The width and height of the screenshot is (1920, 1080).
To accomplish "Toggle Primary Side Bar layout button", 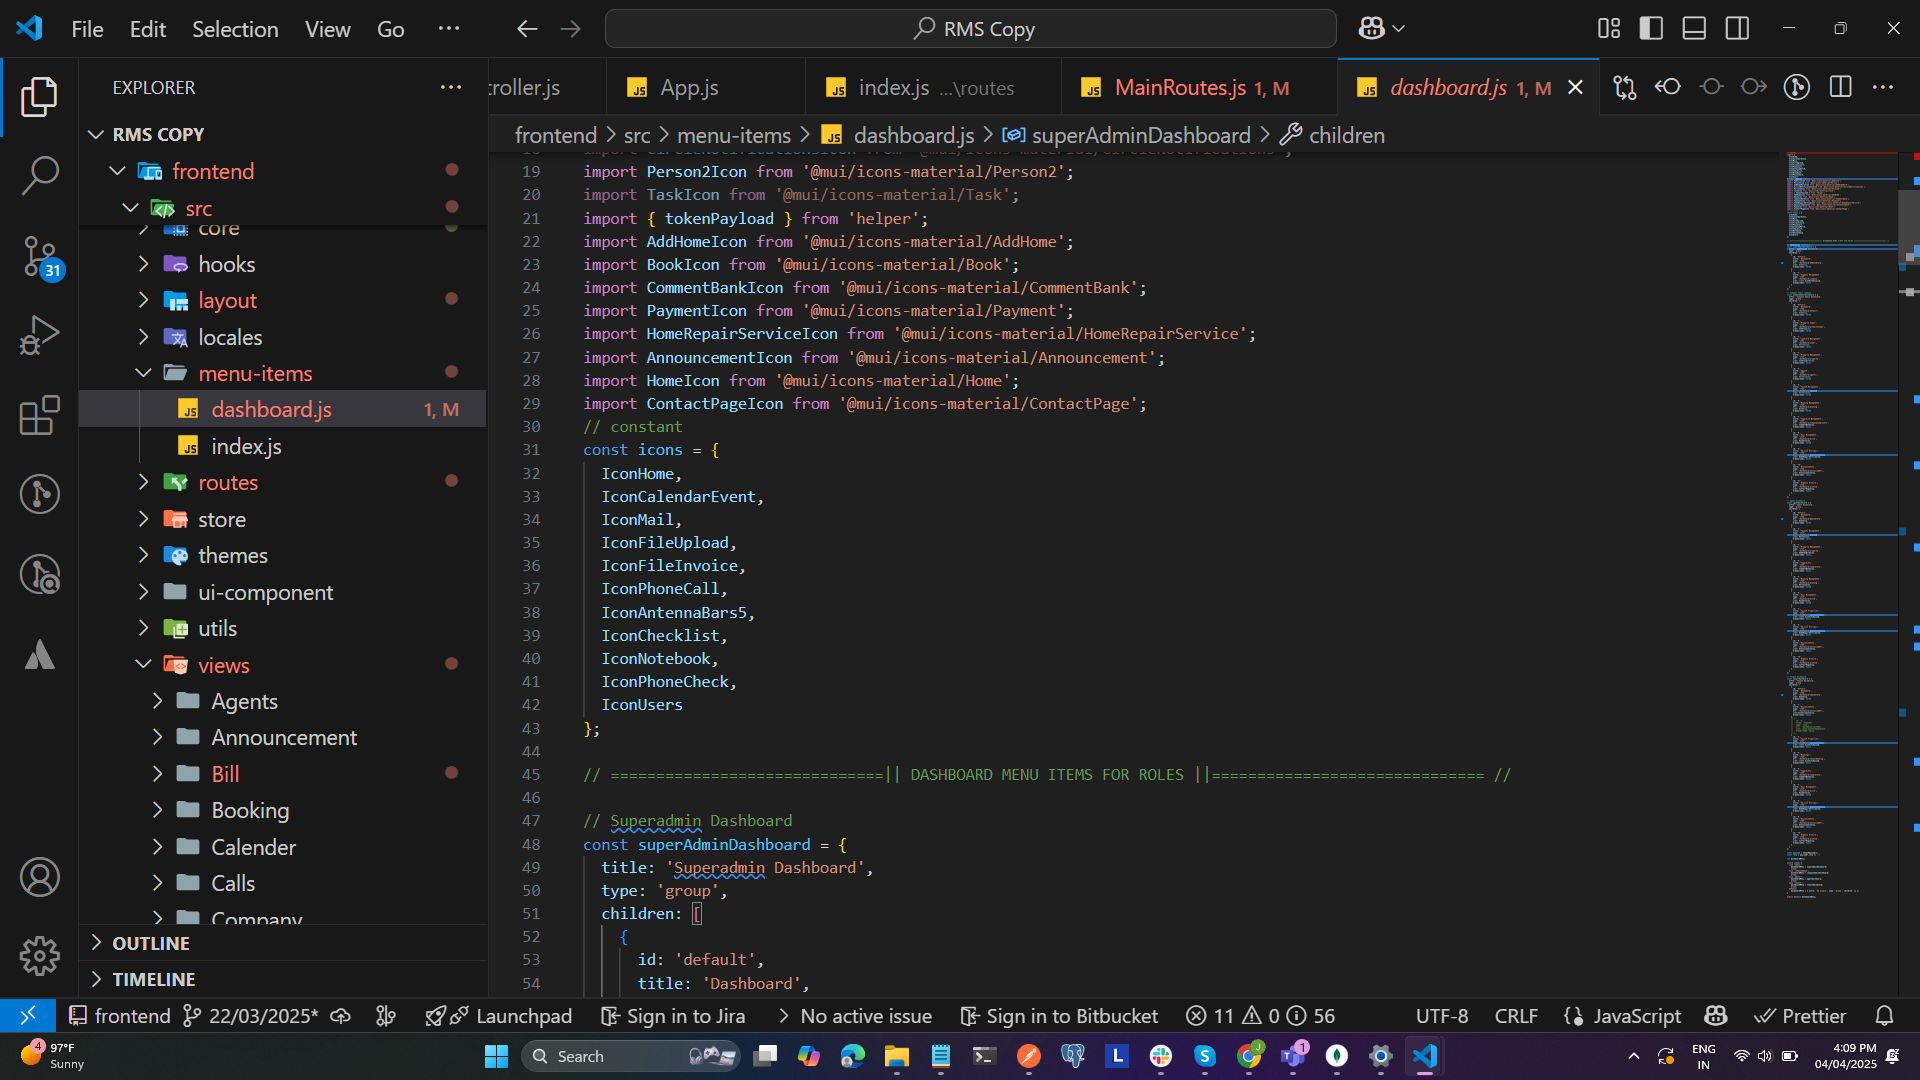I will click(1651, 29).
